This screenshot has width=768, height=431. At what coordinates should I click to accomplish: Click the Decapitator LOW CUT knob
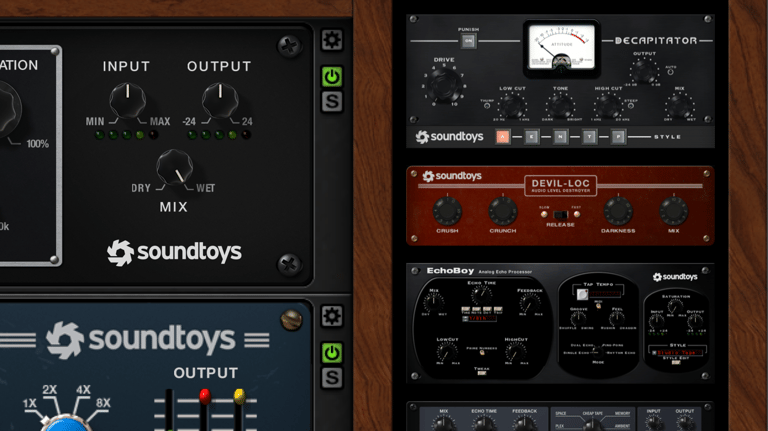512,106
